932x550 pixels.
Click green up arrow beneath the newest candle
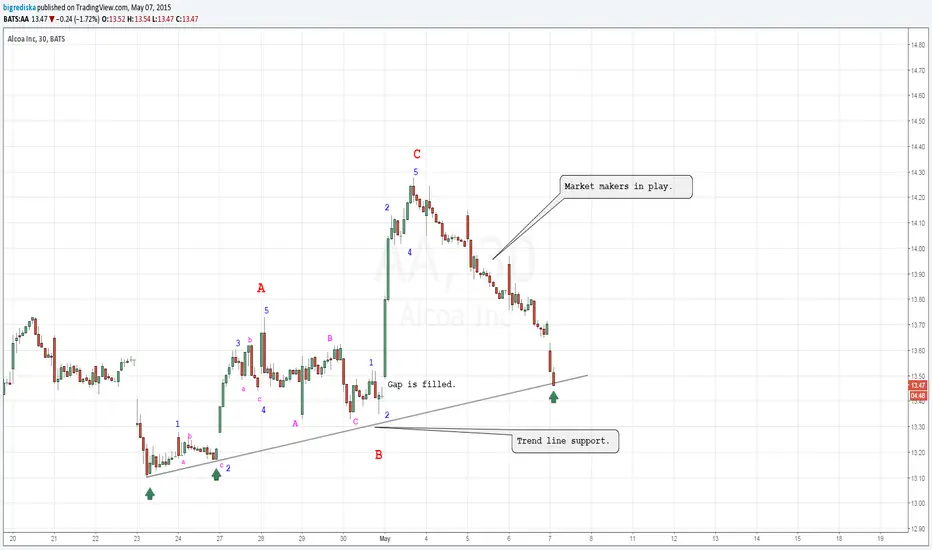[x=553, y=397]
